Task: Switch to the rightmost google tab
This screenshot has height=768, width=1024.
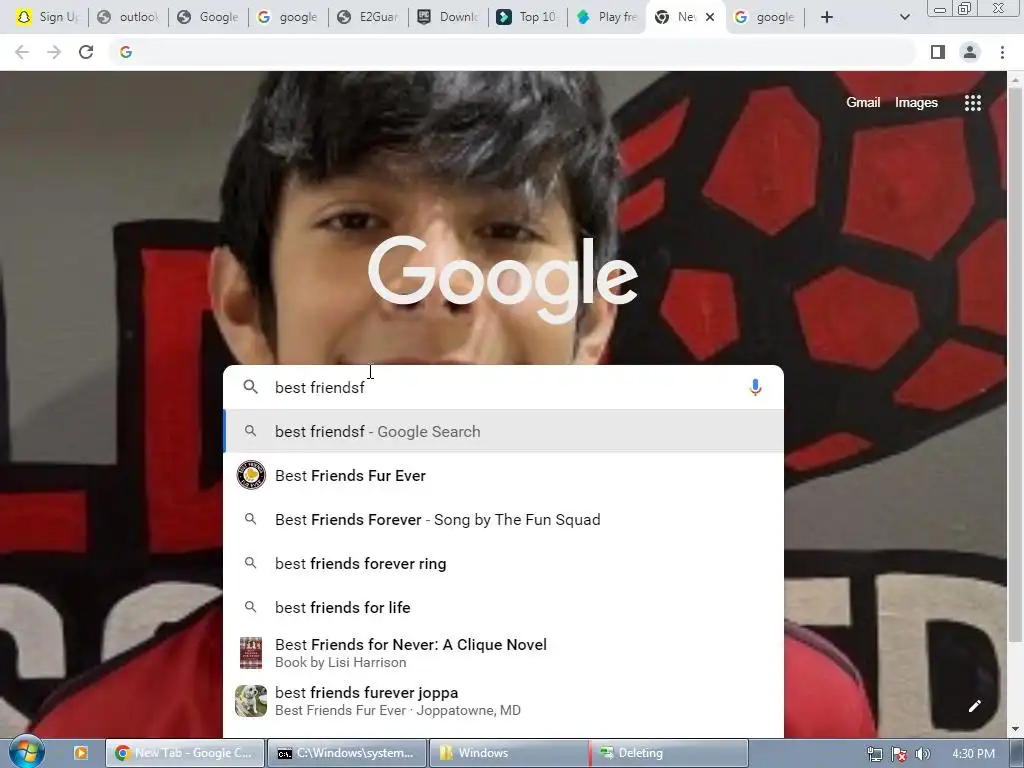Action: tap(765, 17)
